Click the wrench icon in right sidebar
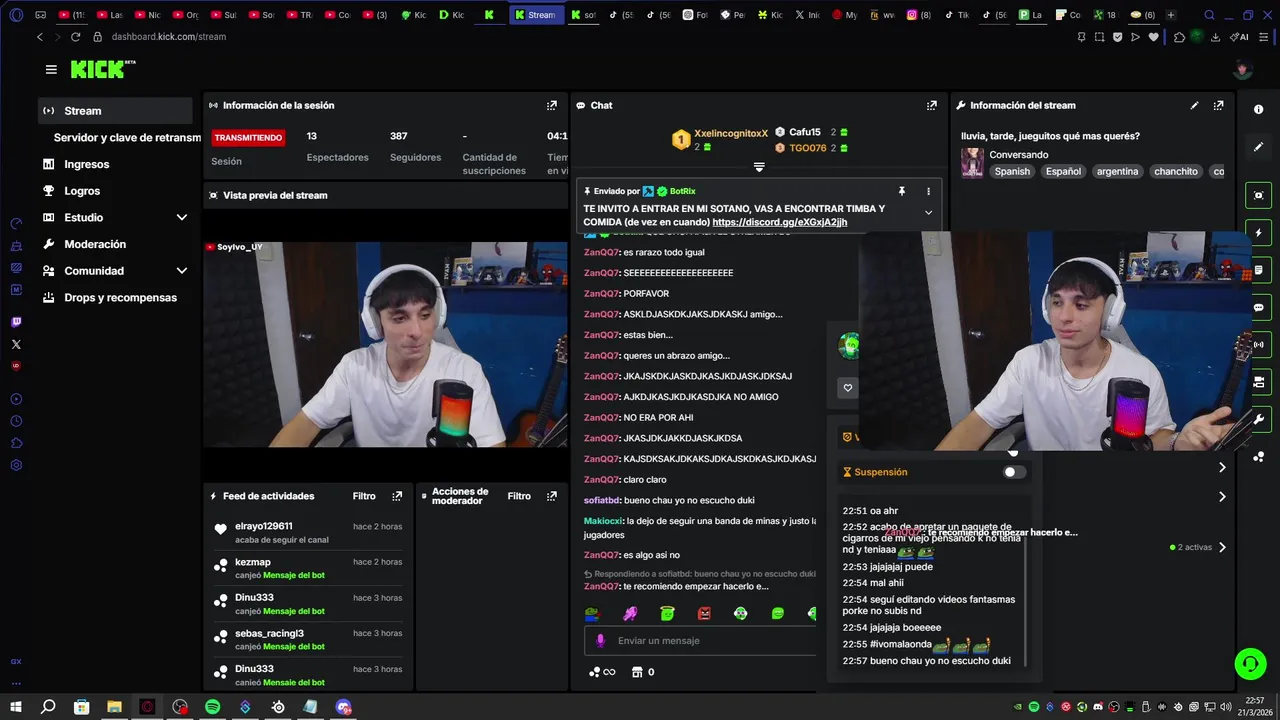Screen dimensions: 1280x720 point(1259,420)
